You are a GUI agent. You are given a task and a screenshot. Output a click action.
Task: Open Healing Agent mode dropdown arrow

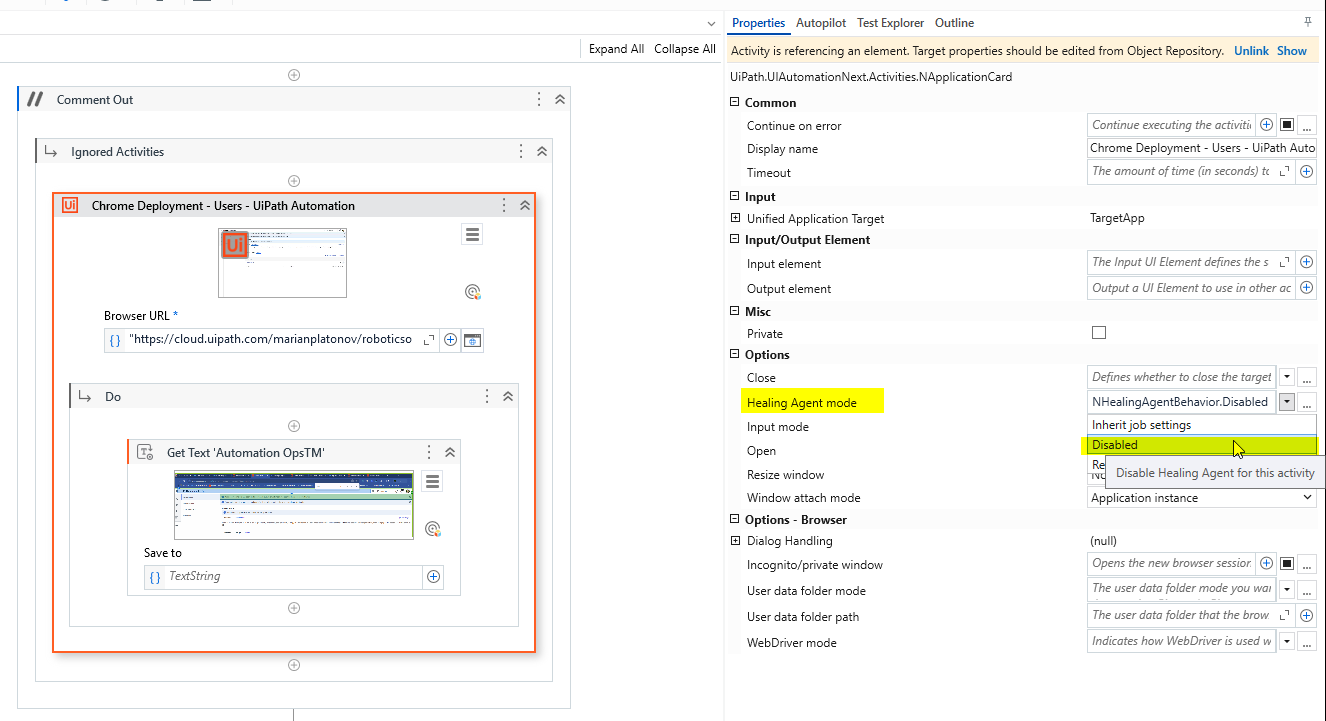pyautogui.click(x=1287, y=402)
